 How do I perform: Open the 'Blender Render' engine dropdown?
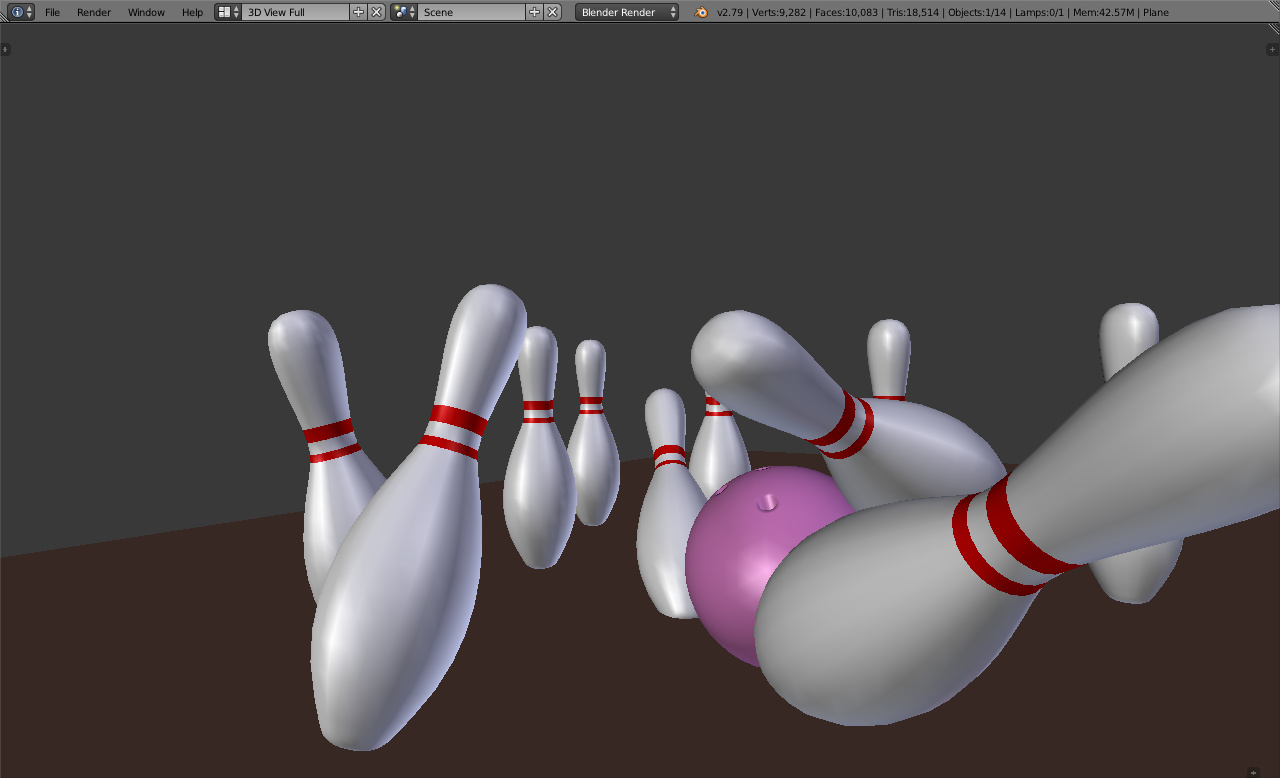click(x=627, y=12)
